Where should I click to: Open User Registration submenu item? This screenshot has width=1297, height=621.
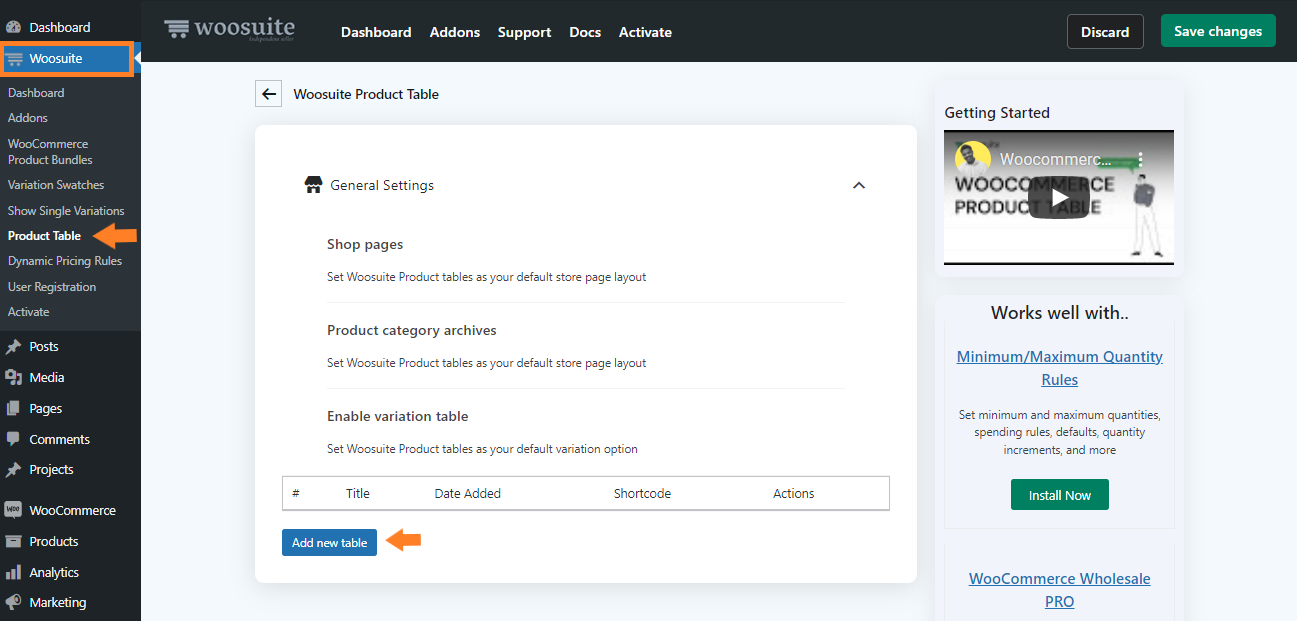52,287
